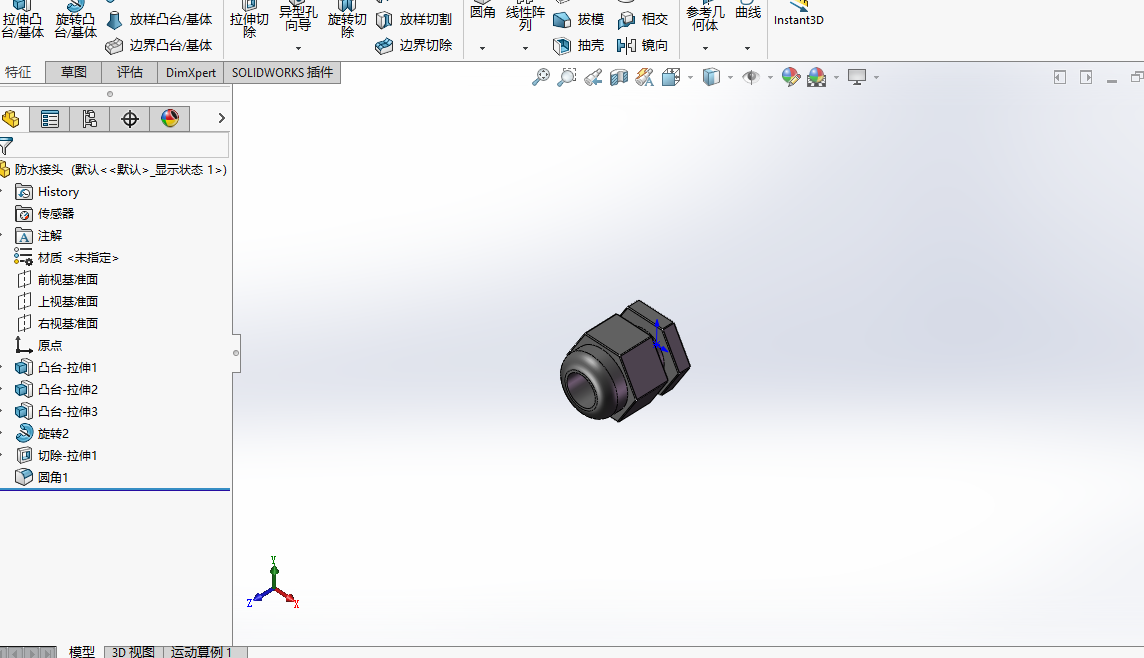
Task: Expand more manager tabs chevron
Action: (x=221, y=118)
